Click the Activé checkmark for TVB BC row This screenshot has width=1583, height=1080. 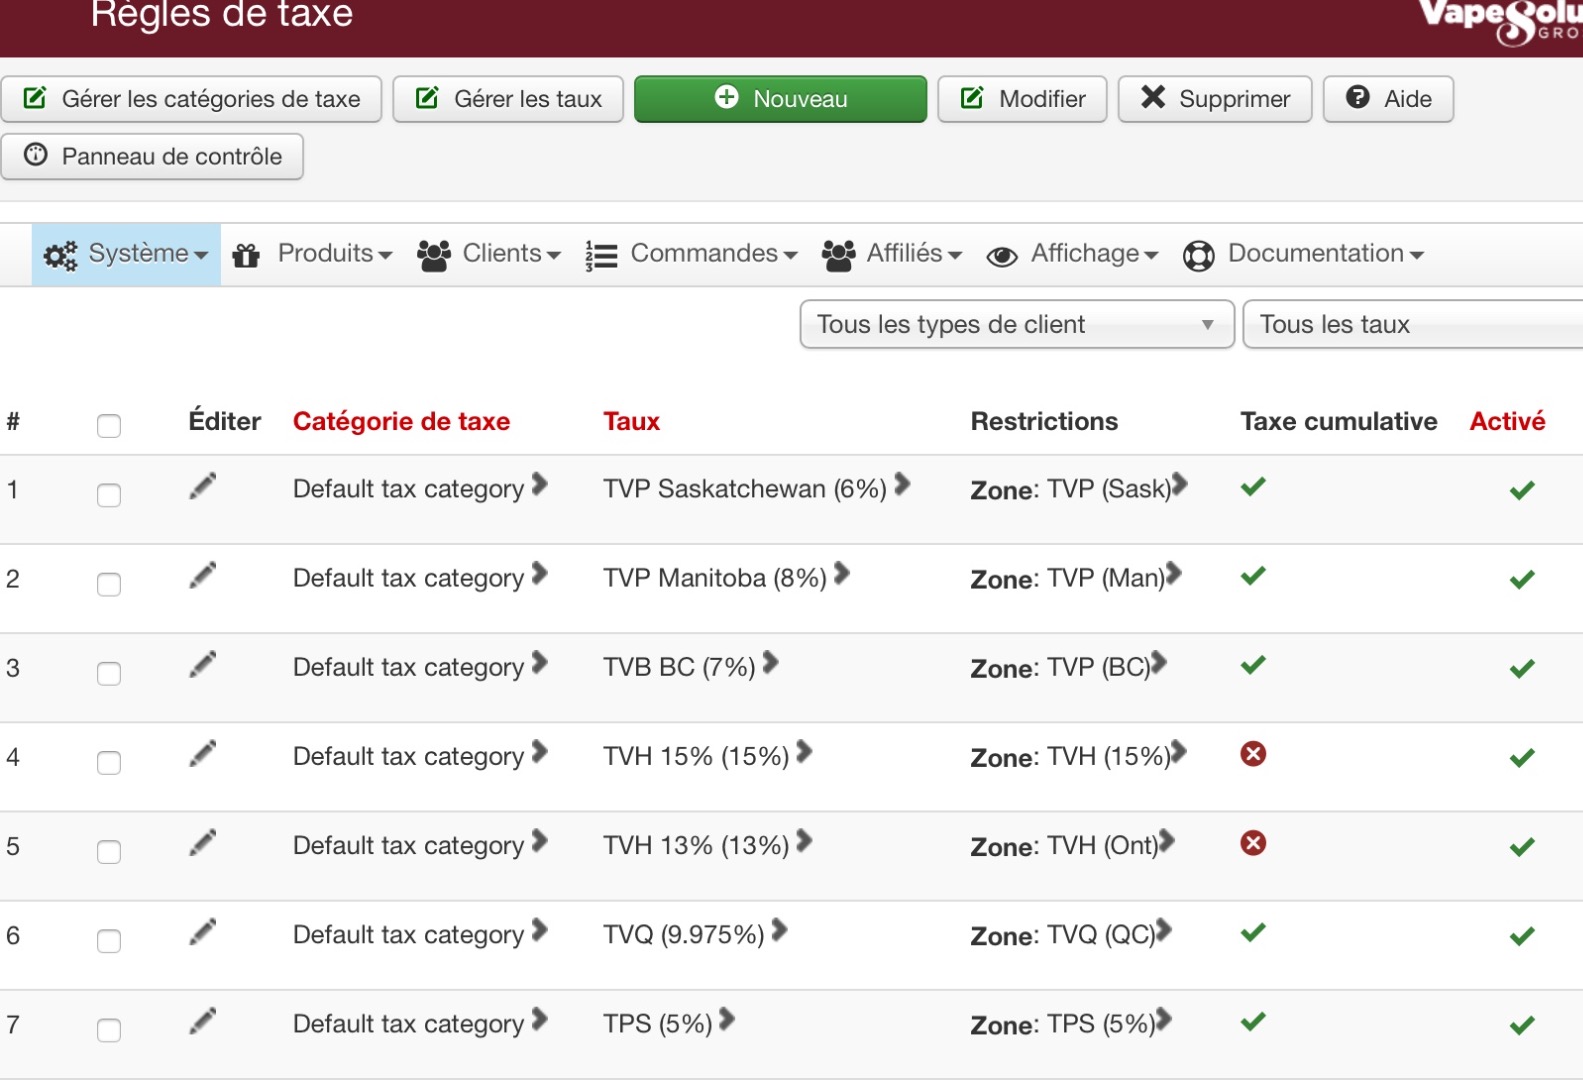(1522, 669)
